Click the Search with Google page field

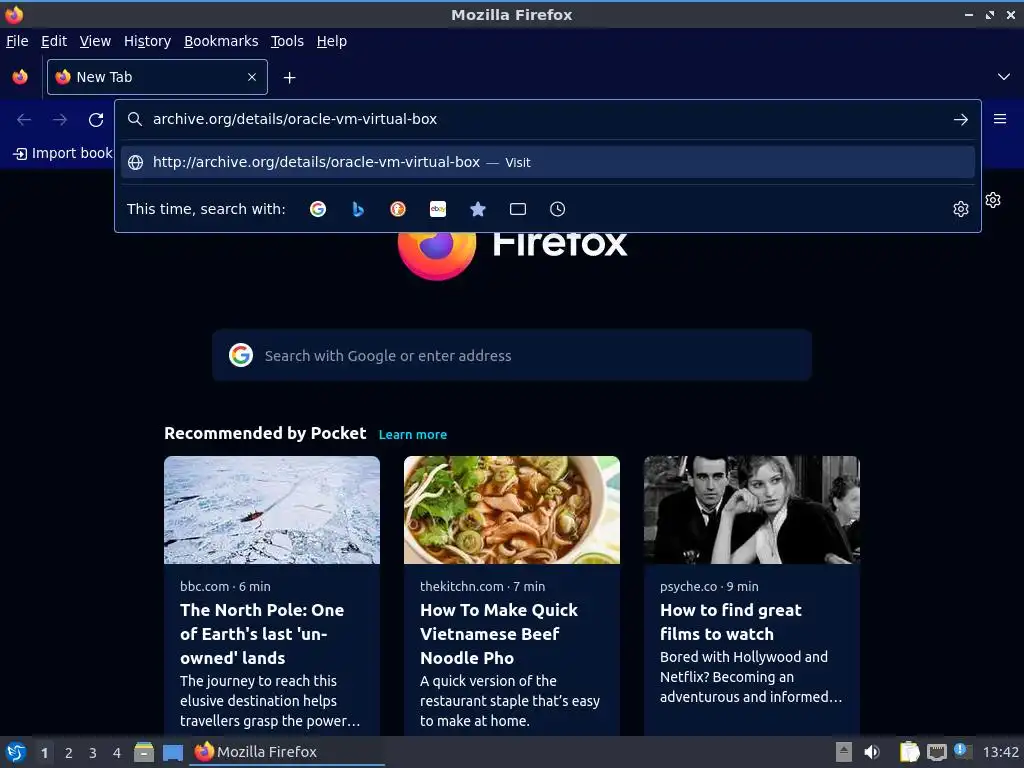click(512, 356)
